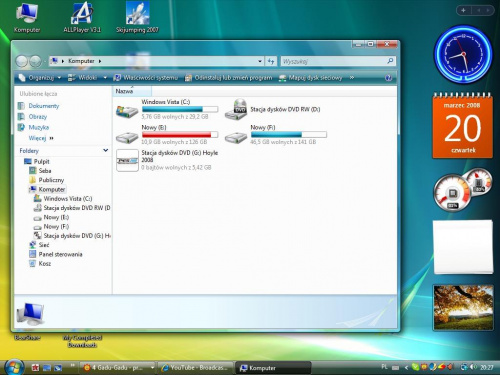Select Seba in the folder tree
The width and height of the screenshot is (500, 375).
tap(45, 171)
